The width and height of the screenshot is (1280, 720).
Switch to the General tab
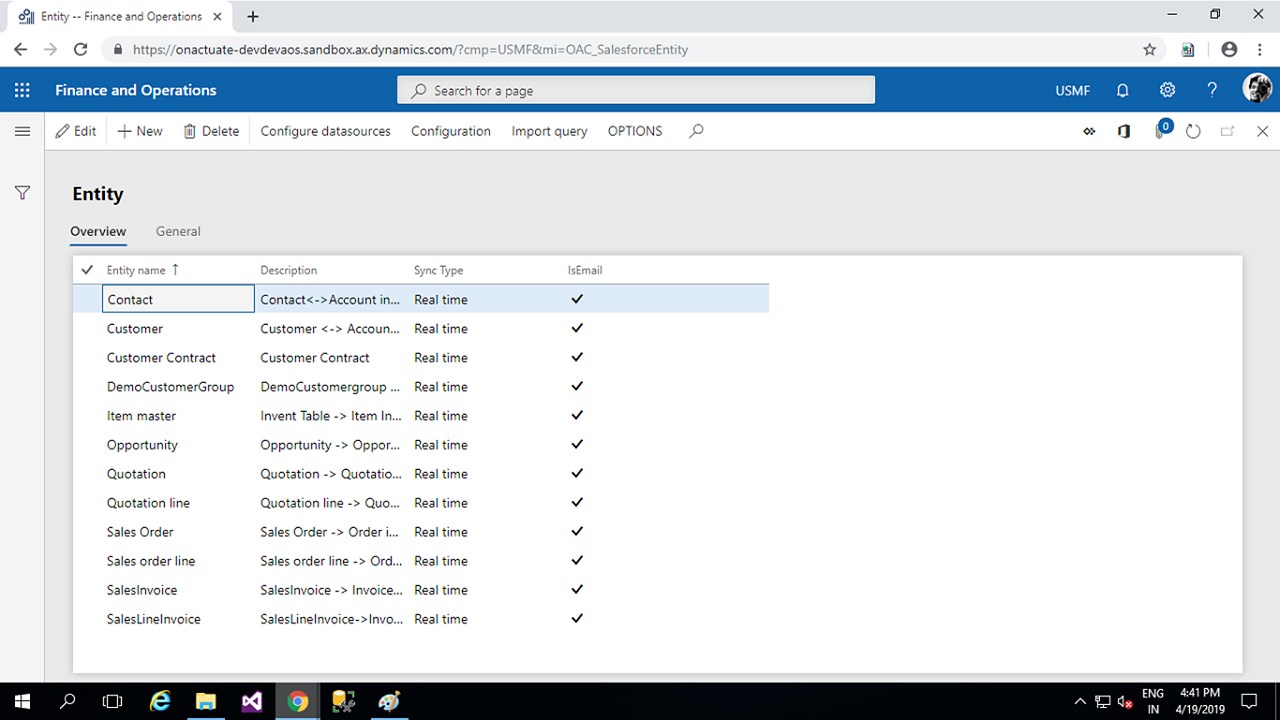tap(178, 231)
